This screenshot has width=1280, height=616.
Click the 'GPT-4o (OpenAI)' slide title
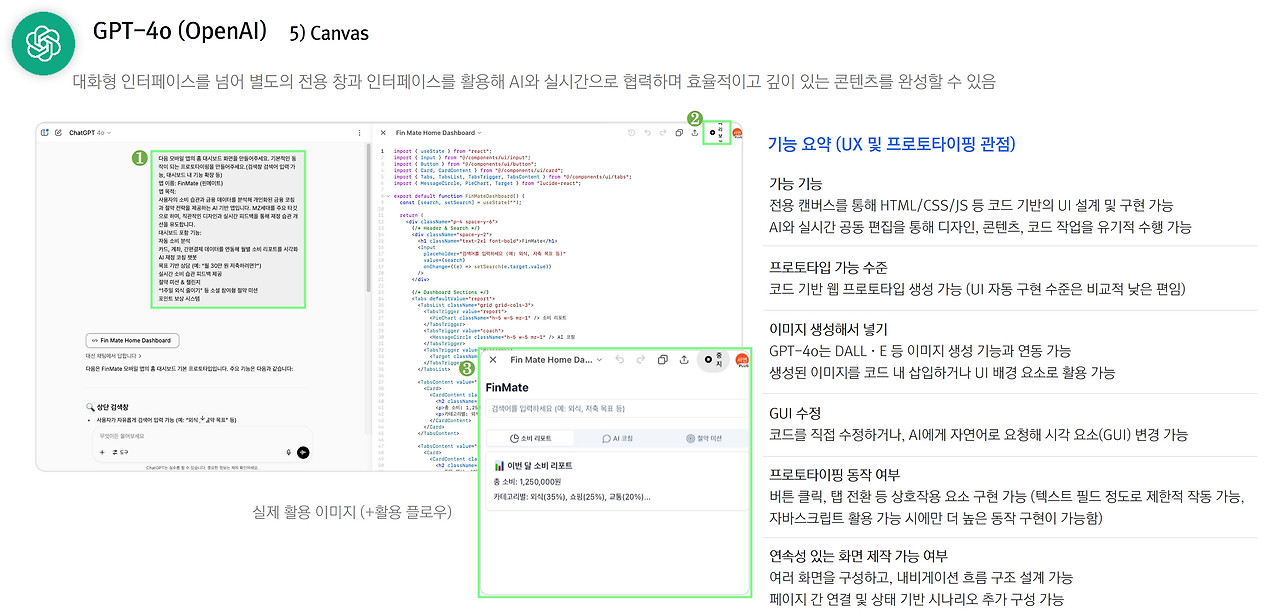[180, 31]
